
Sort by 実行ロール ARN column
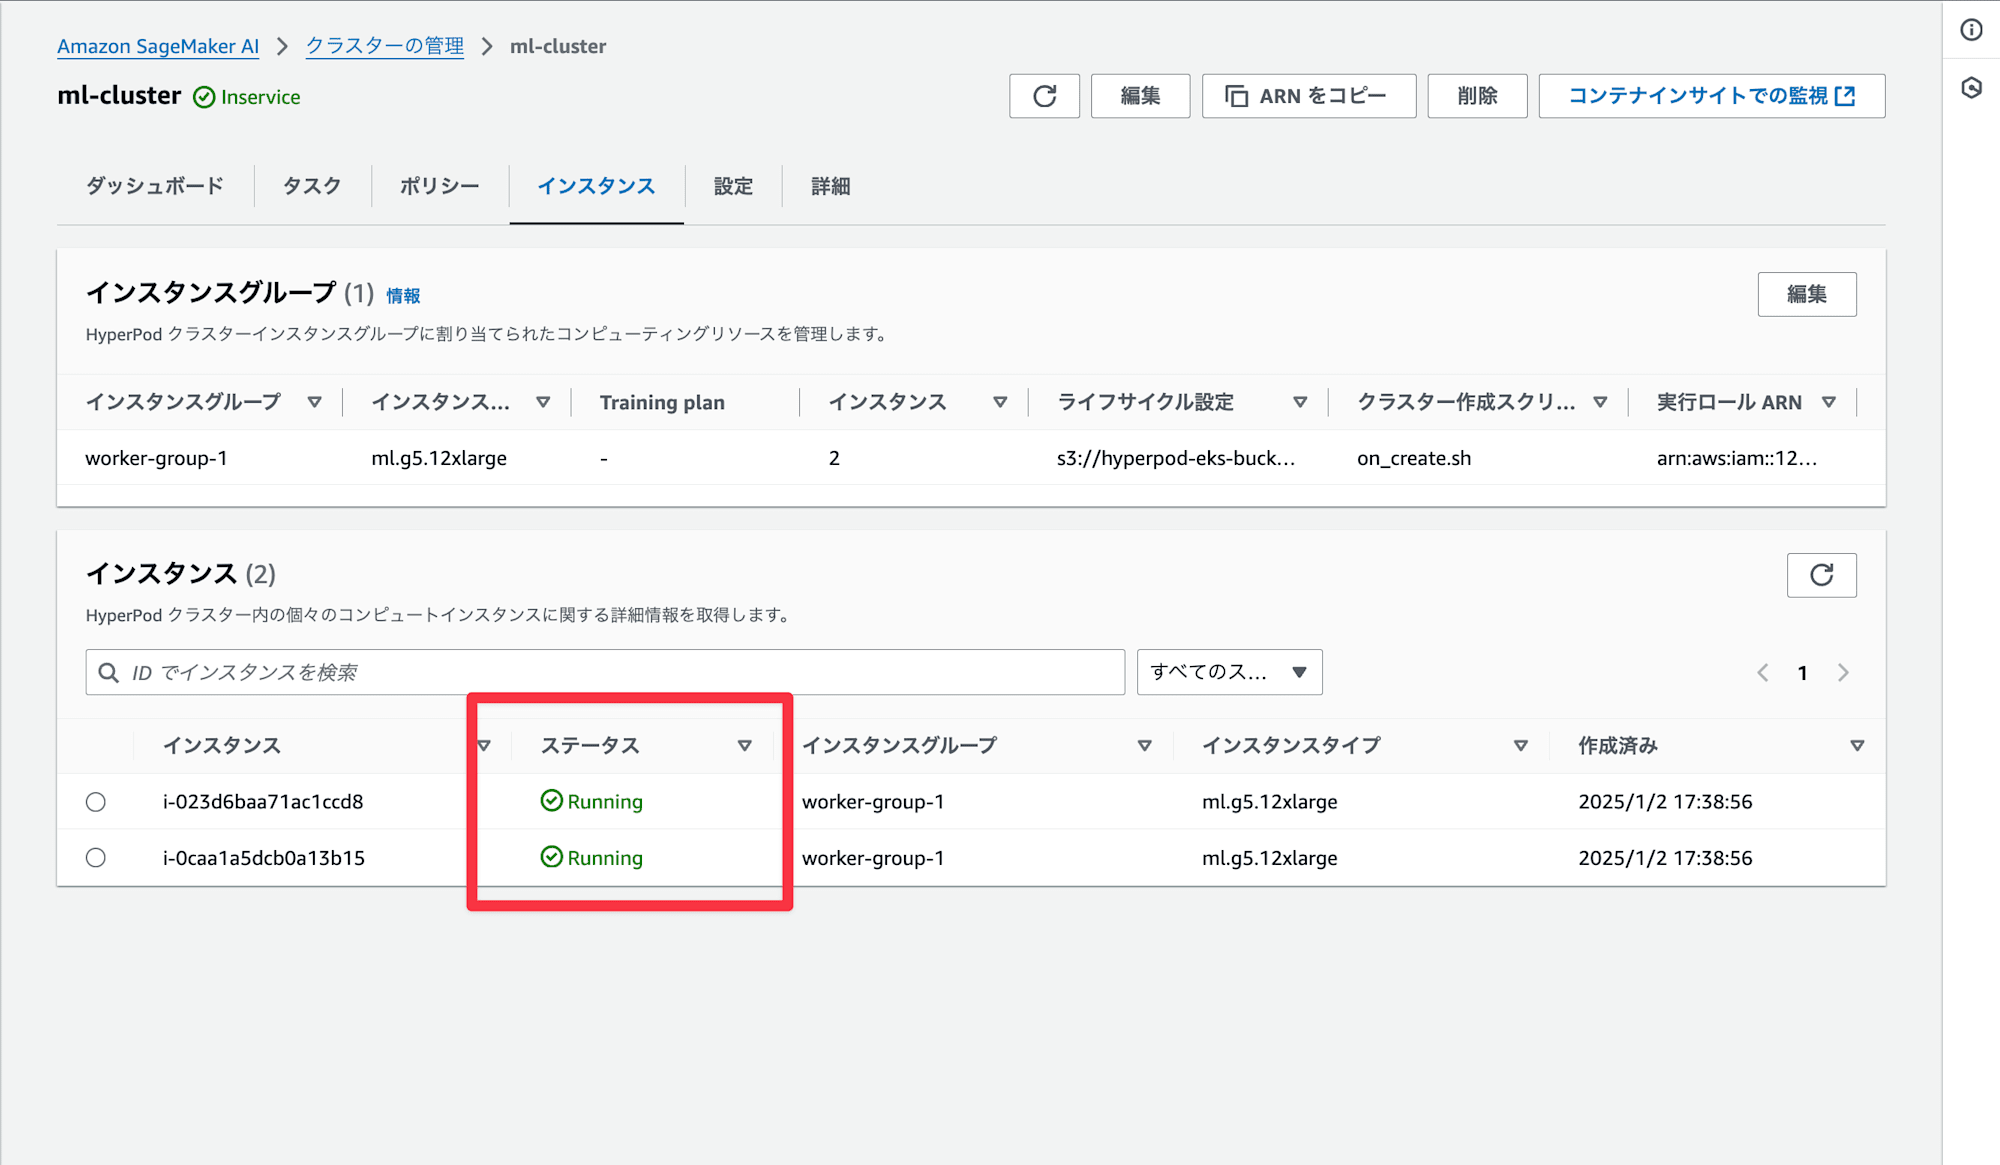1829,402
